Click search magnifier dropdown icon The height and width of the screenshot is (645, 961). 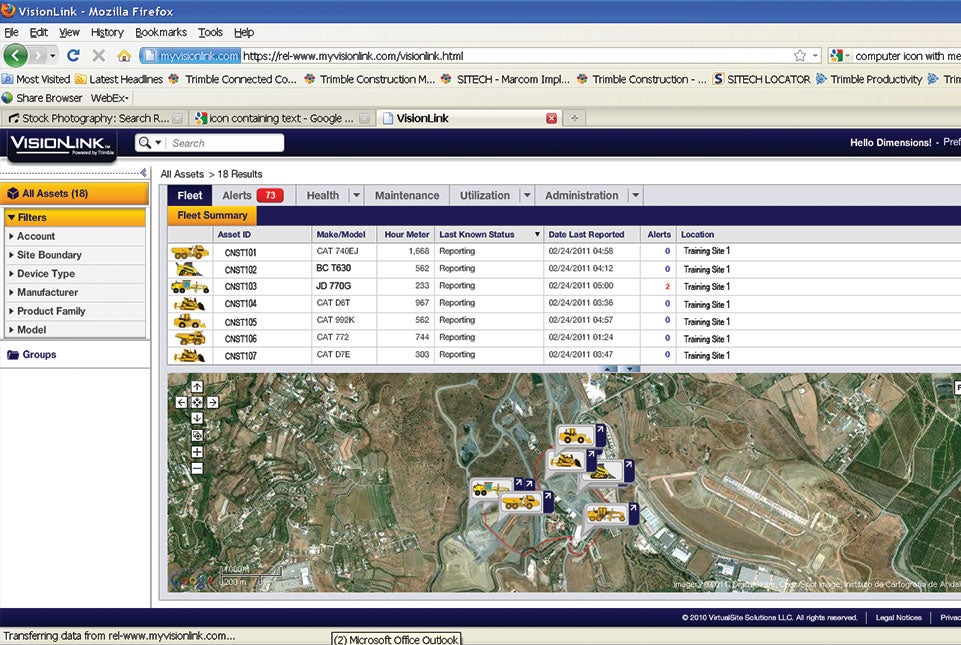click(x=150, y=143)
